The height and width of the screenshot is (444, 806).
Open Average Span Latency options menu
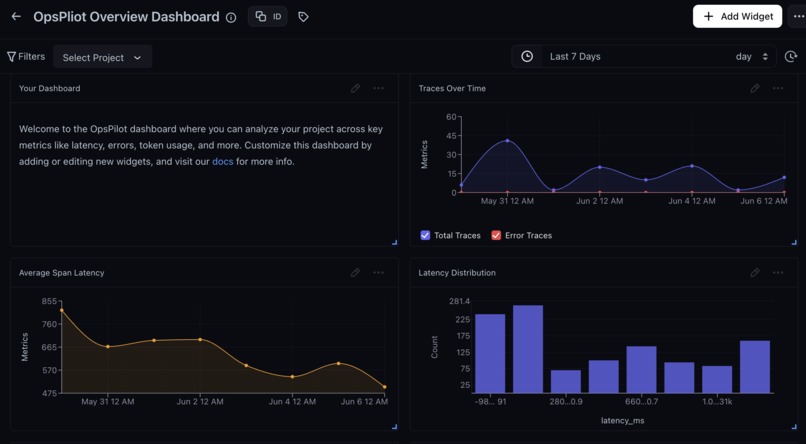pyautogui.click(x=379, y=273)
